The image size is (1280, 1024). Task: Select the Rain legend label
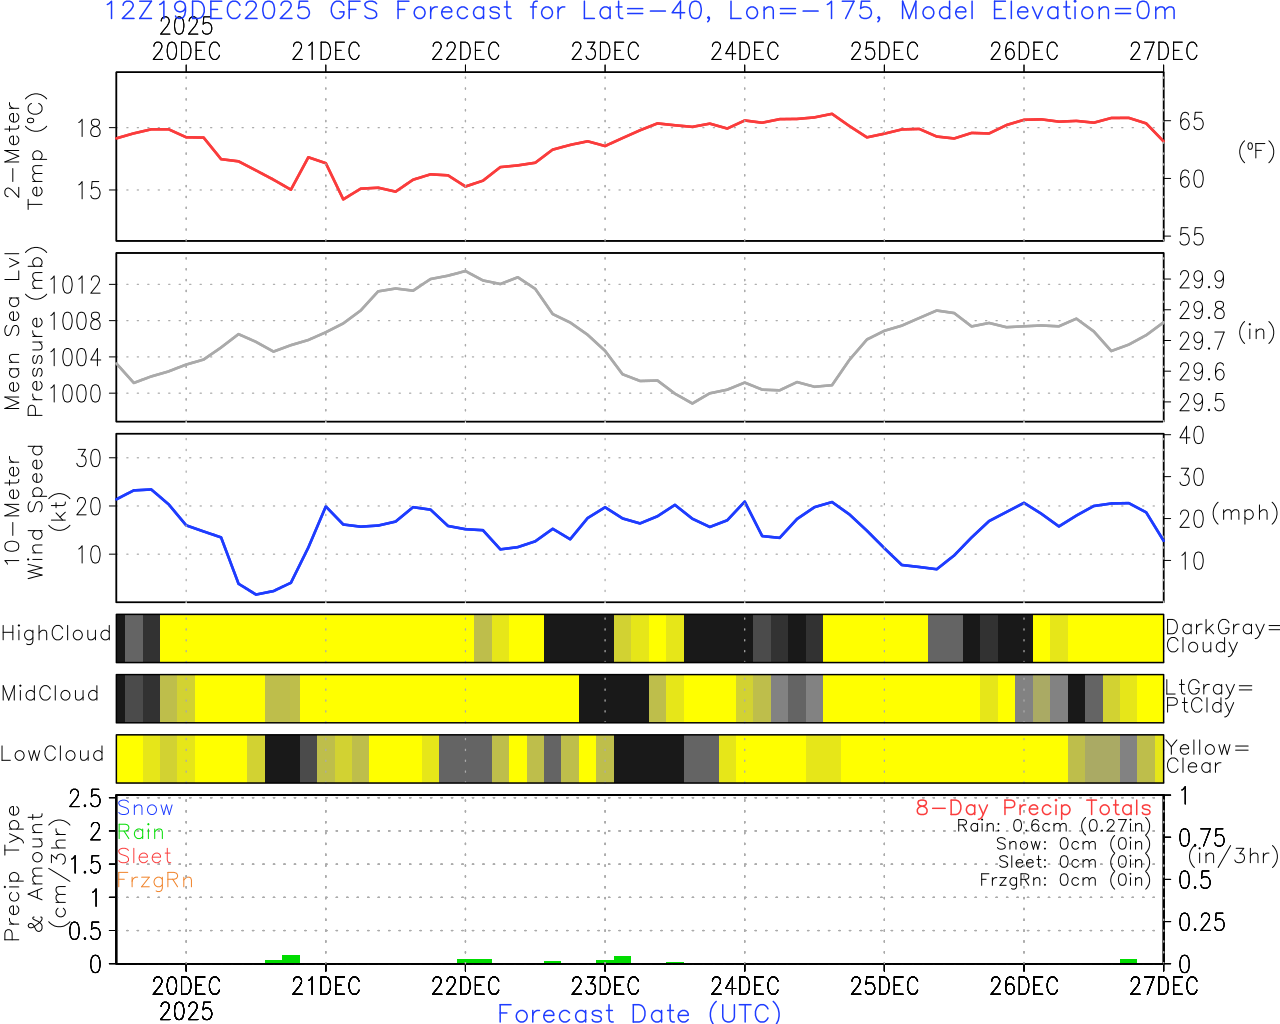pyautogui.click(x=140, y=832)
